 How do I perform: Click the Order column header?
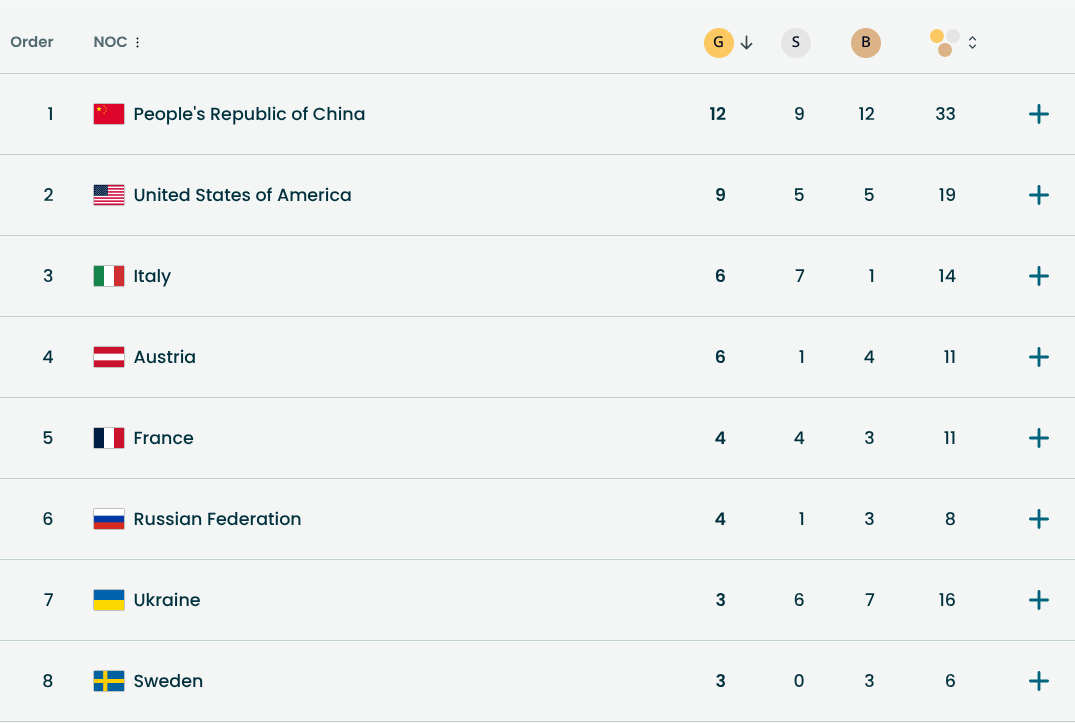(x=32, y=42)
